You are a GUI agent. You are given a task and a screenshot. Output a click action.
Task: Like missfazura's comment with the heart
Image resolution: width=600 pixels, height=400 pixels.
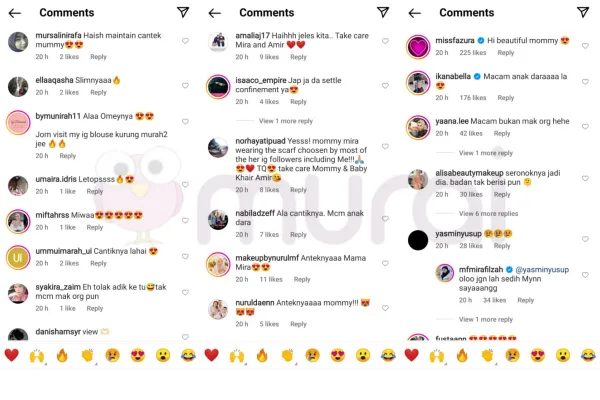tap(585, 46)
